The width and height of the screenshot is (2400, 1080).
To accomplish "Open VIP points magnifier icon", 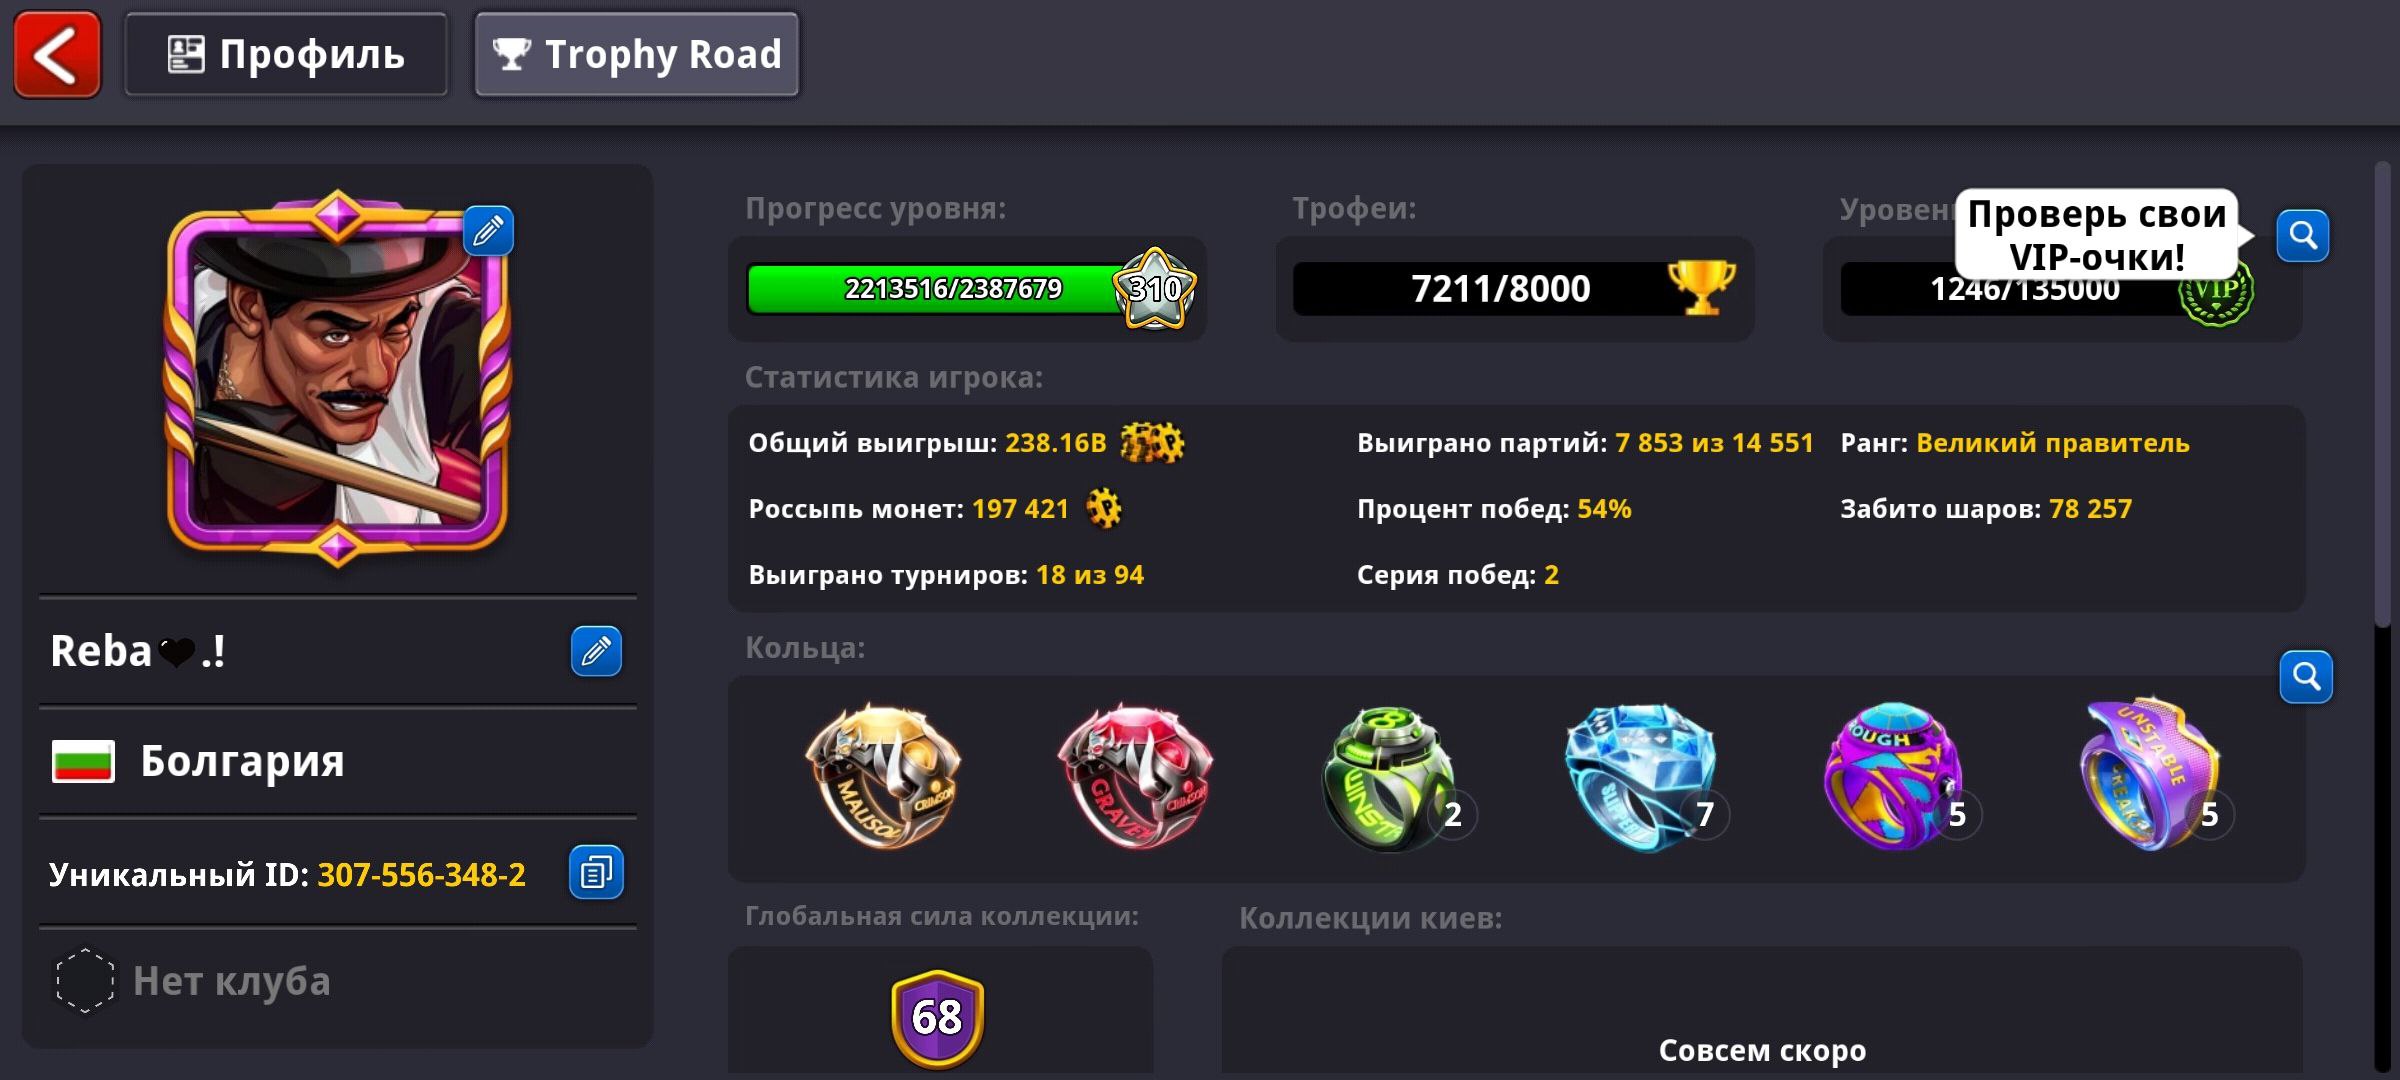I will click(2303, 236).
